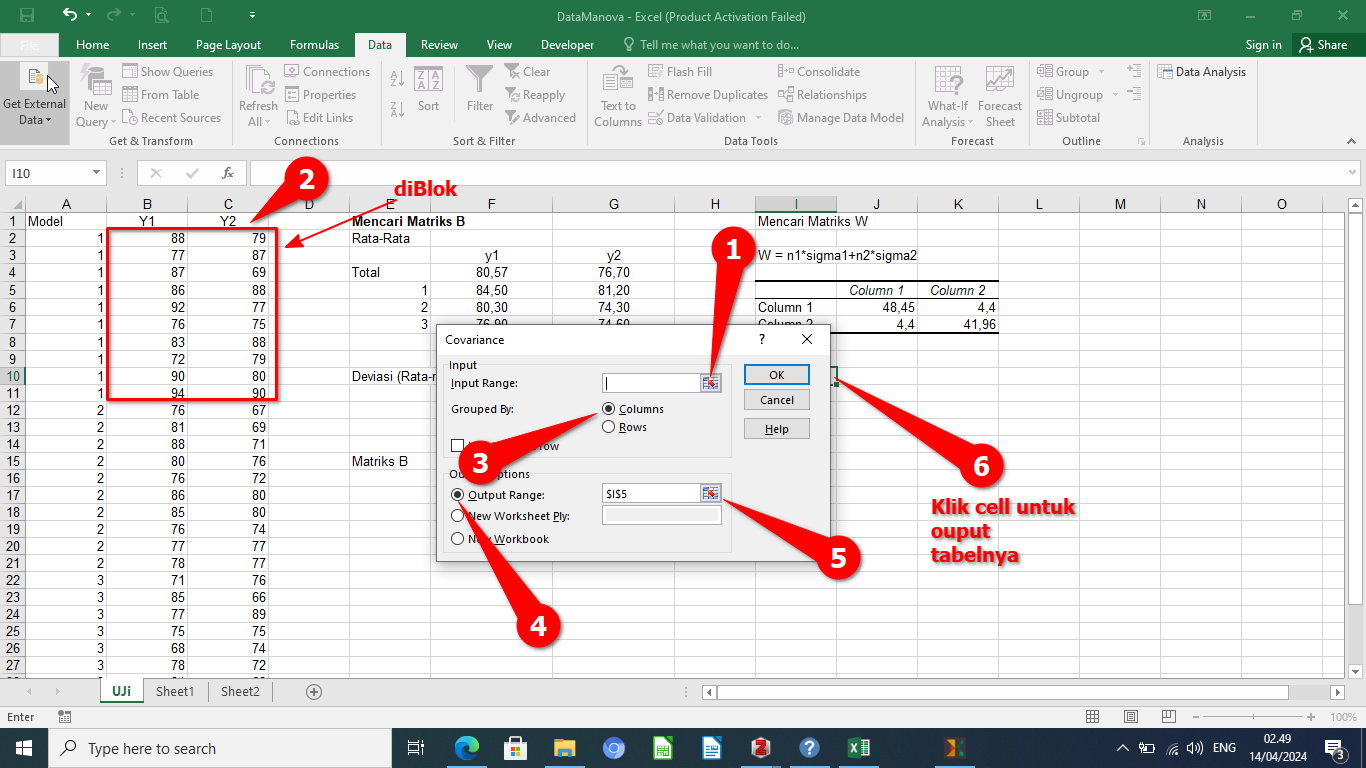Switch to the Formulas ribbon tab

coord(314,45)
